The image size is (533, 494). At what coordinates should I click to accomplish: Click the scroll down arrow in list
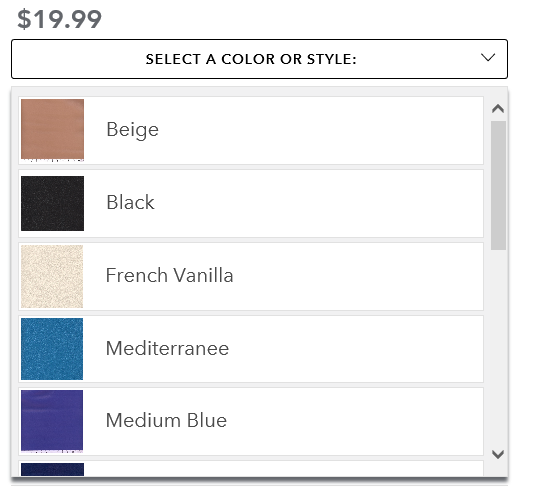[498, 454]
